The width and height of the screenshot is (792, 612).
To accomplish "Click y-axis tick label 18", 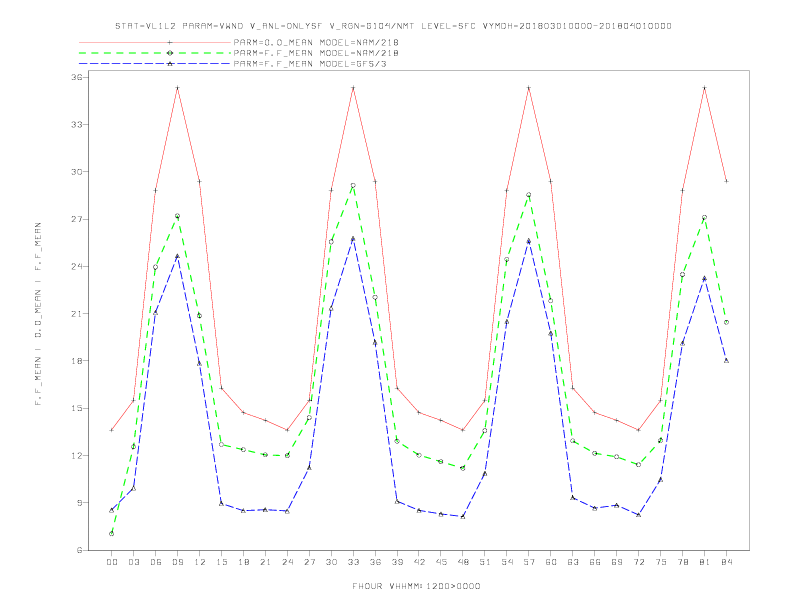I will coord(77,361).
